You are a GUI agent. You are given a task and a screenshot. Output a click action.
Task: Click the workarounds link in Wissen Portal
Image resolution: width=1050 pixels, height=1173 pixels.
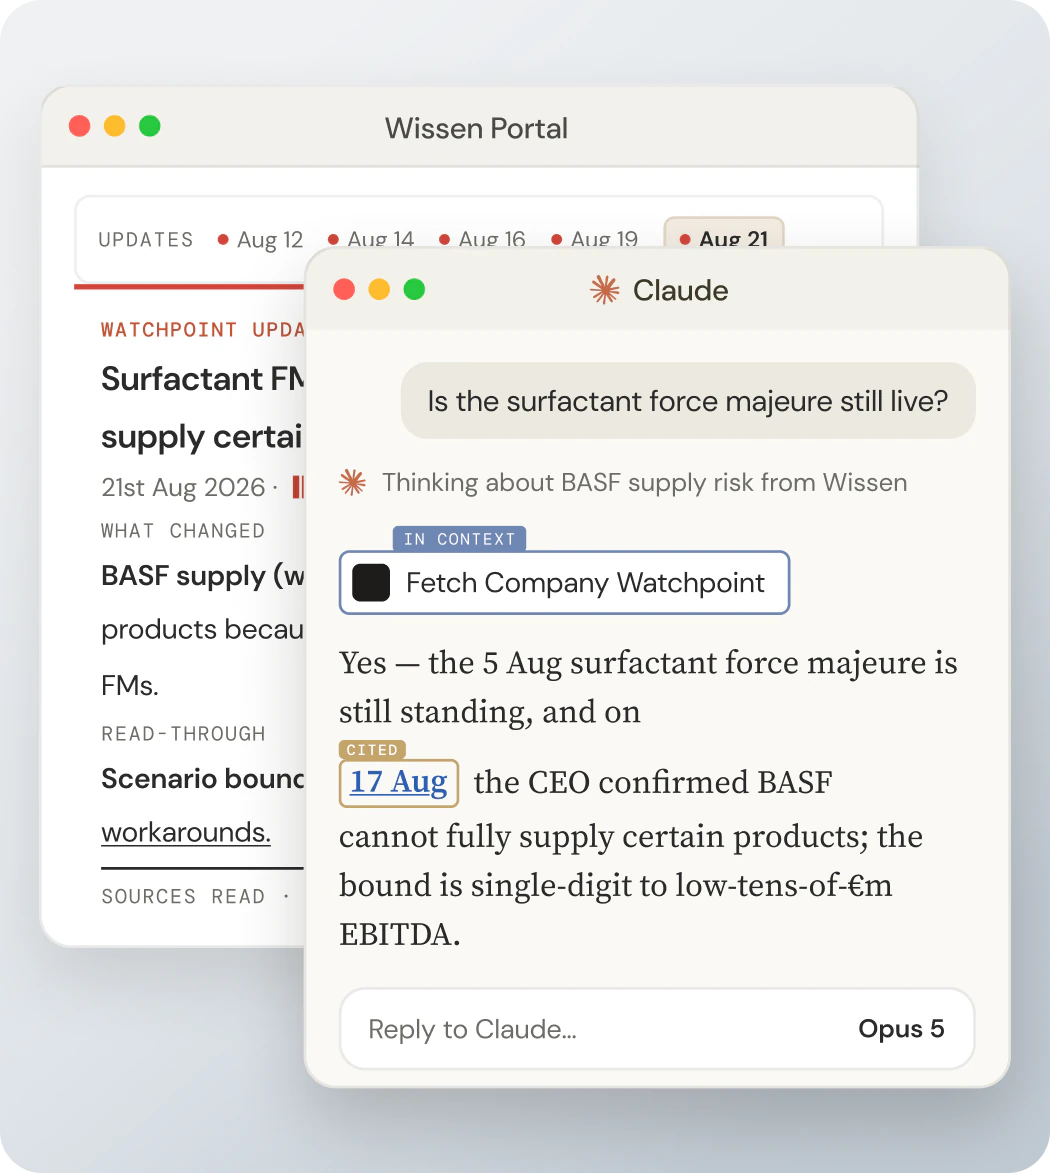tap(186, 832)
